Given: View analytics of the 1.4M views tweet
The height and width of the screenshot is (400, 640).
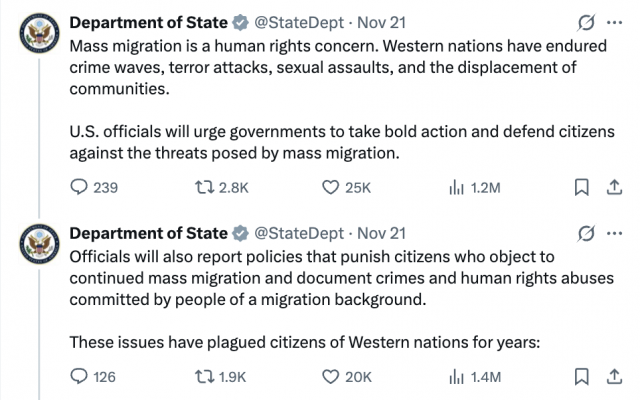Looking at the screenshot, I should [x=457, y=377].
